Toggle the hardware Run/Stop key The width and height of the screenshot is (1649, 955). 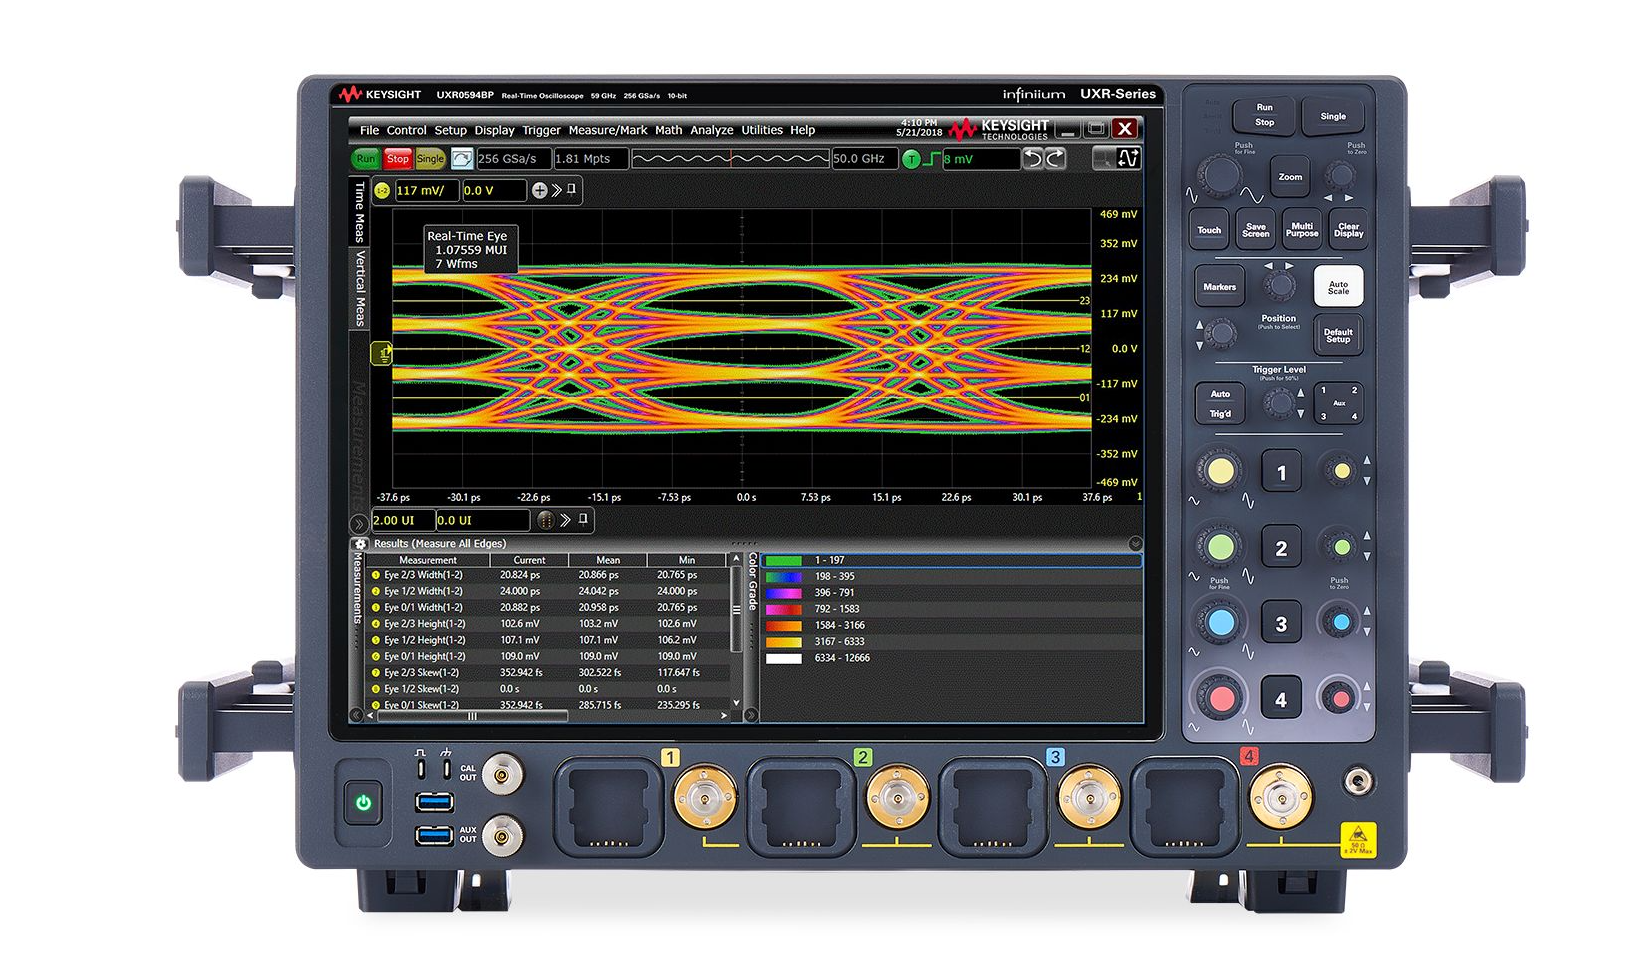(1264, 115)
